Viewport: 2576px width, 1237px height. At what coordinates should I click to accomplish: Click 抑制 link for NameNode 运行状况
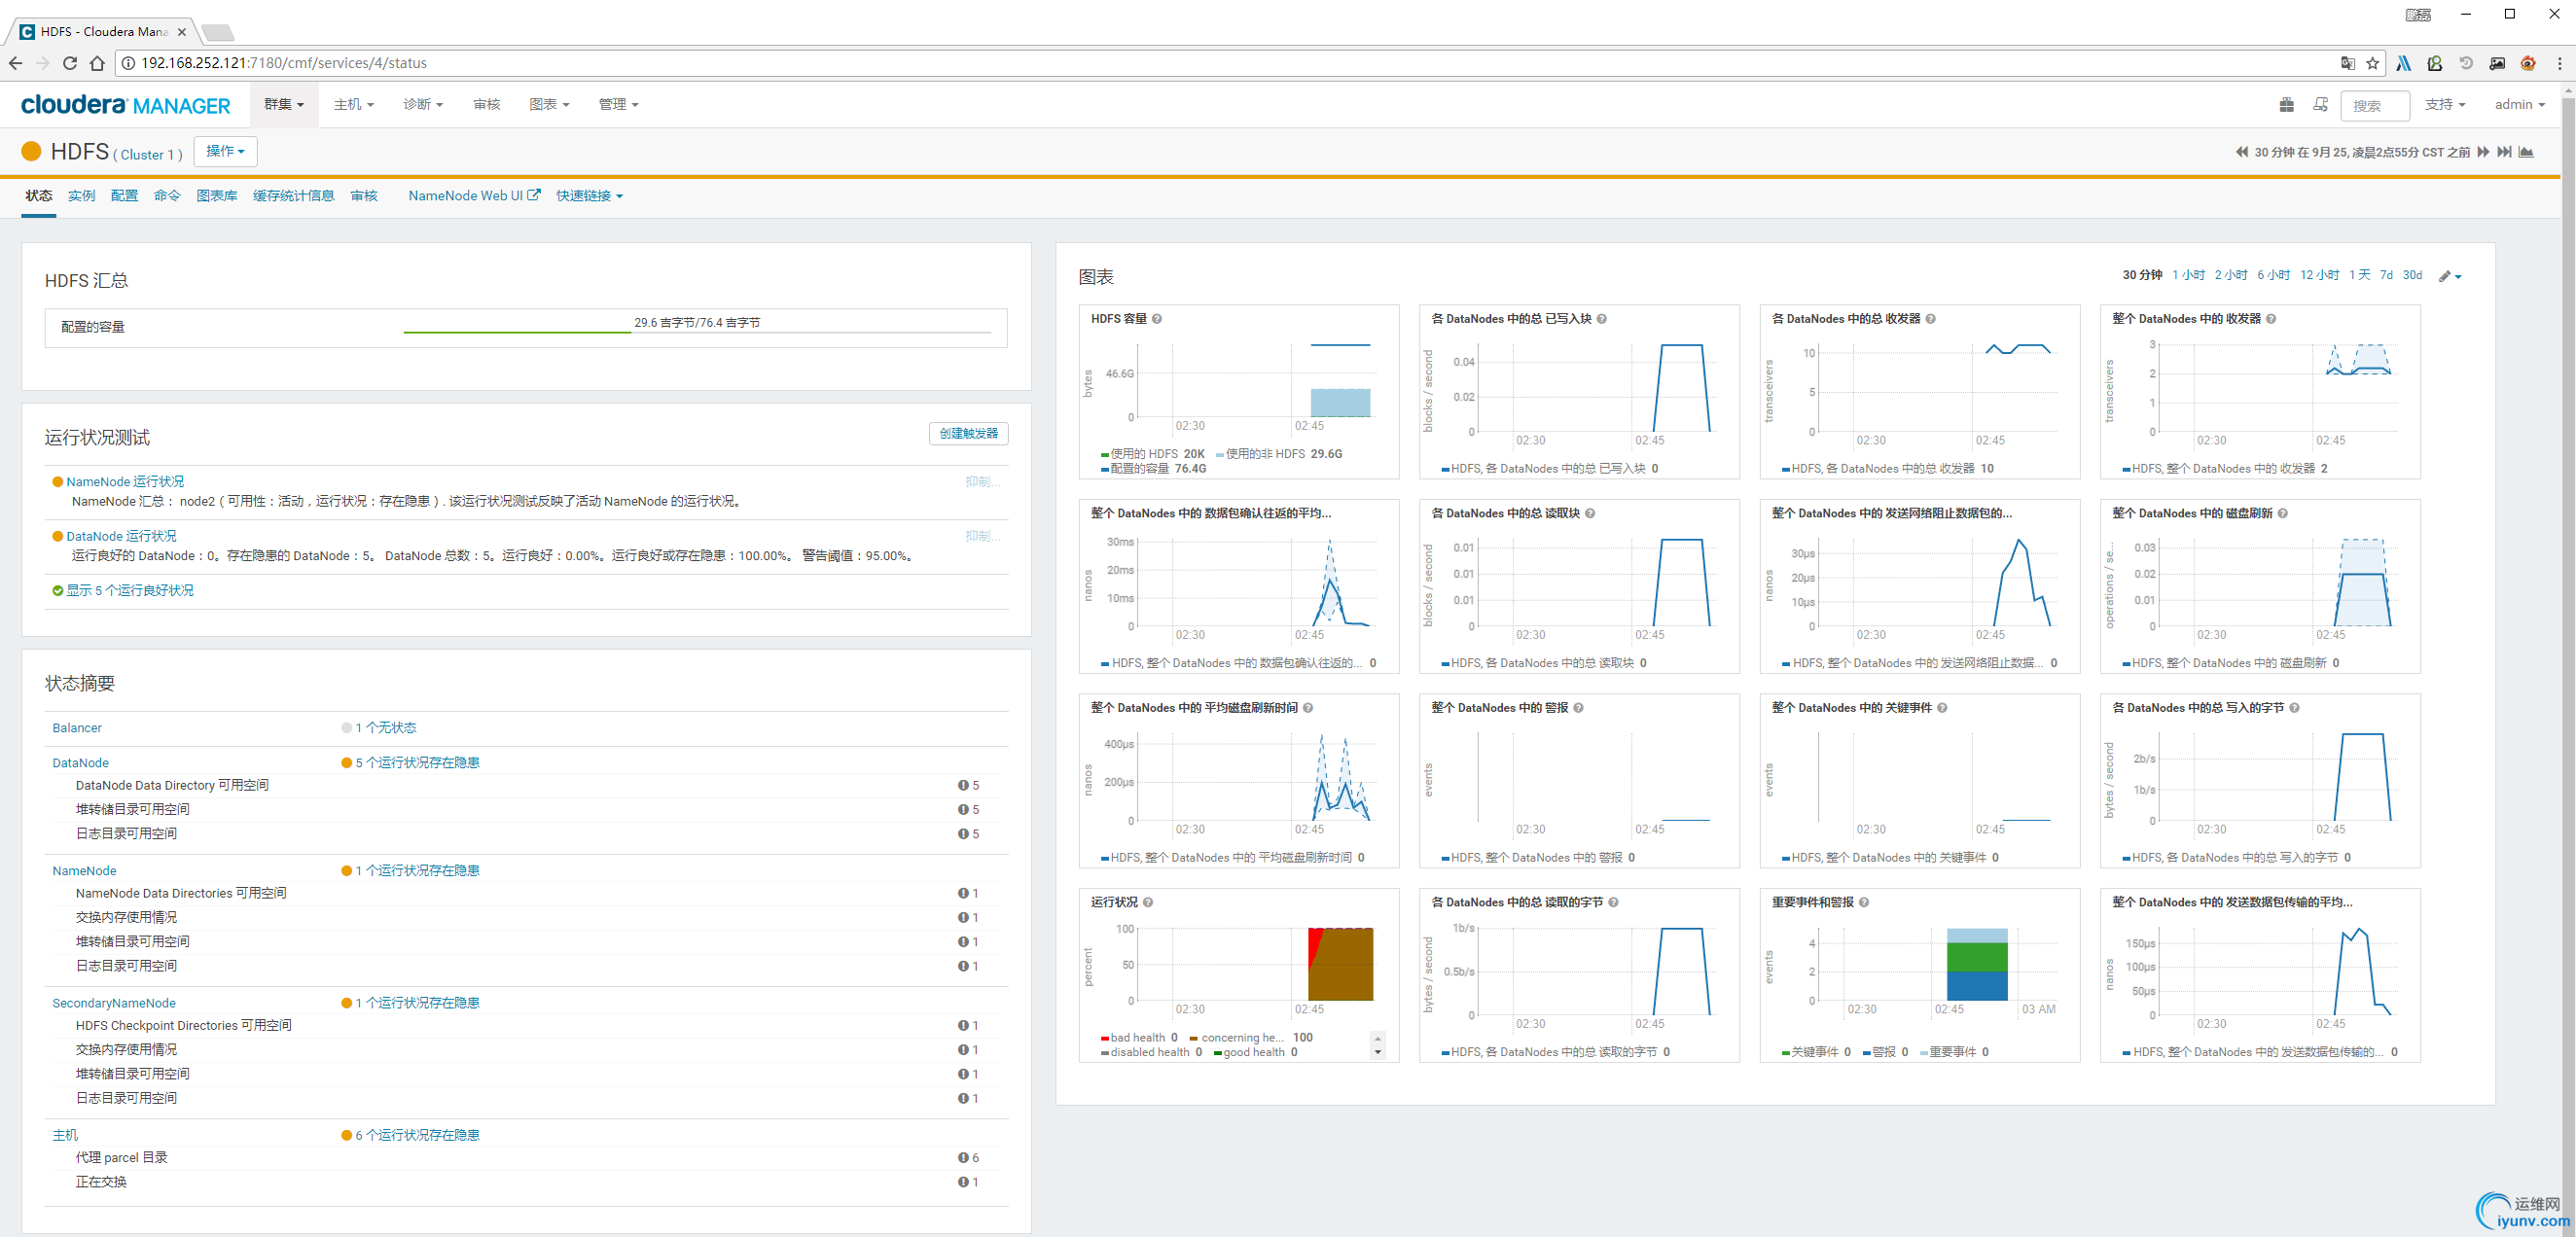(x=982, y=482)
